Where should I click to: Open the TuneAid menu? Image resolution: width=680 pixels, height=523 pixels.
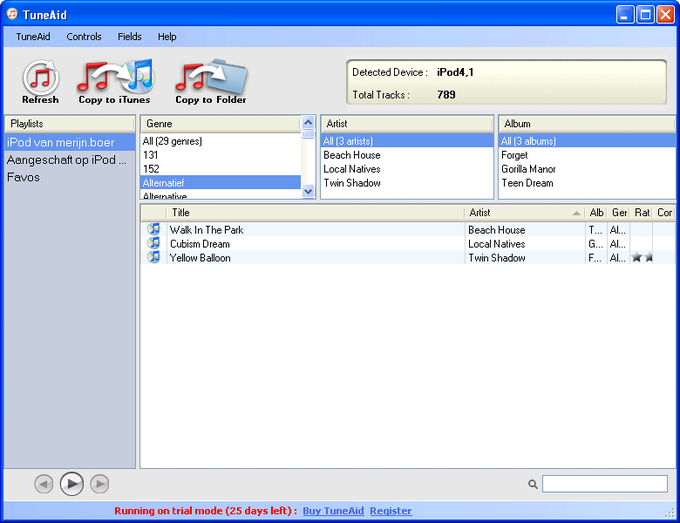click(33, 37)
